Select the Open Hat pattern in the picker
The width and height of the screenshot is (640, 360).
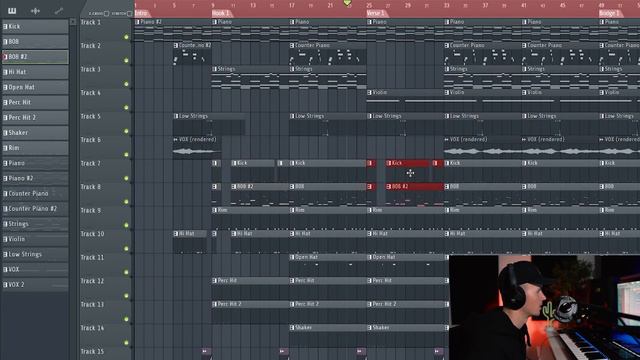click(36, 87)
